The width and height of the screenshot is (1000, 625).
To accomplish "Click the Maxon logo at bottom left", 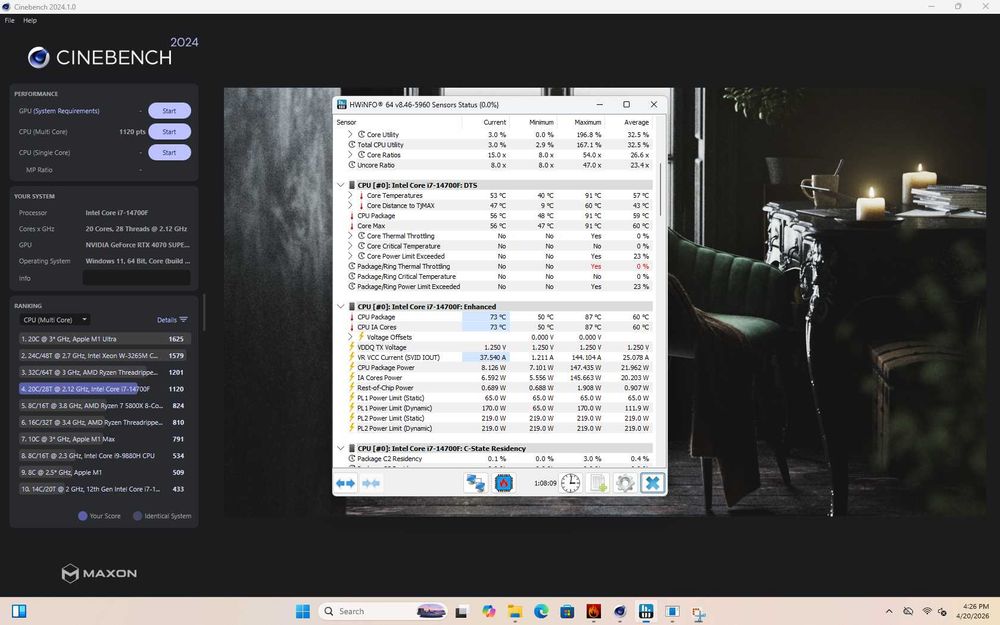I will tap(99, 573).
